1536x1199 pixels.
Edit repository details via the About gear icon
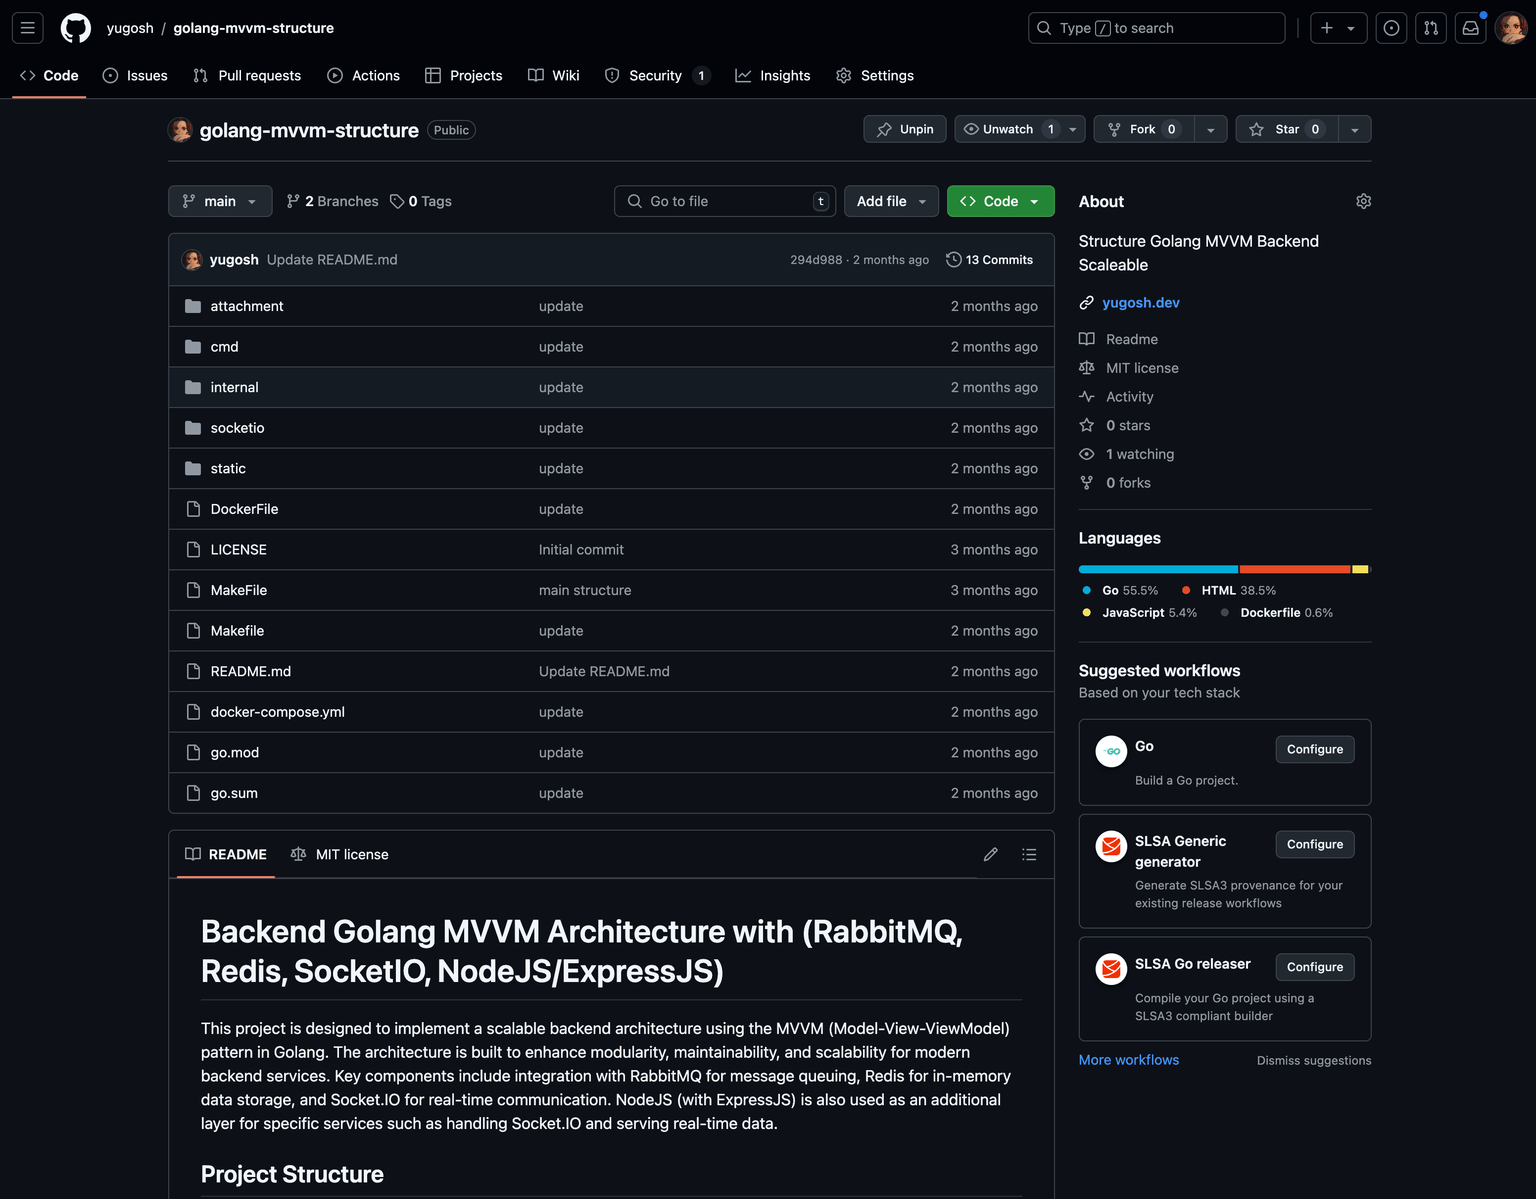[1363, 201]
